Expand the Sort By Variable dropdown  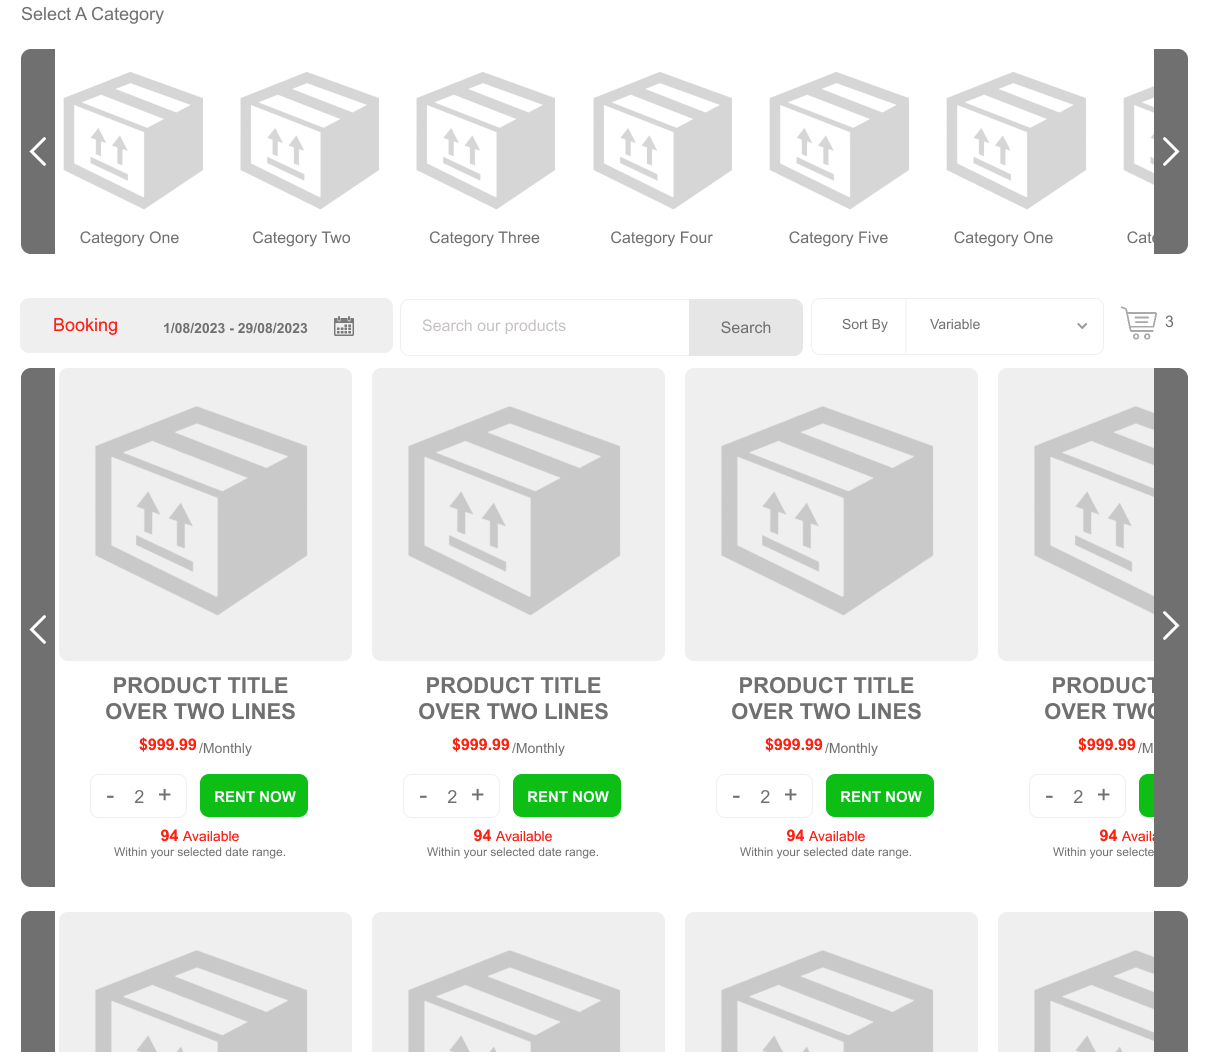click(1004, 325)
